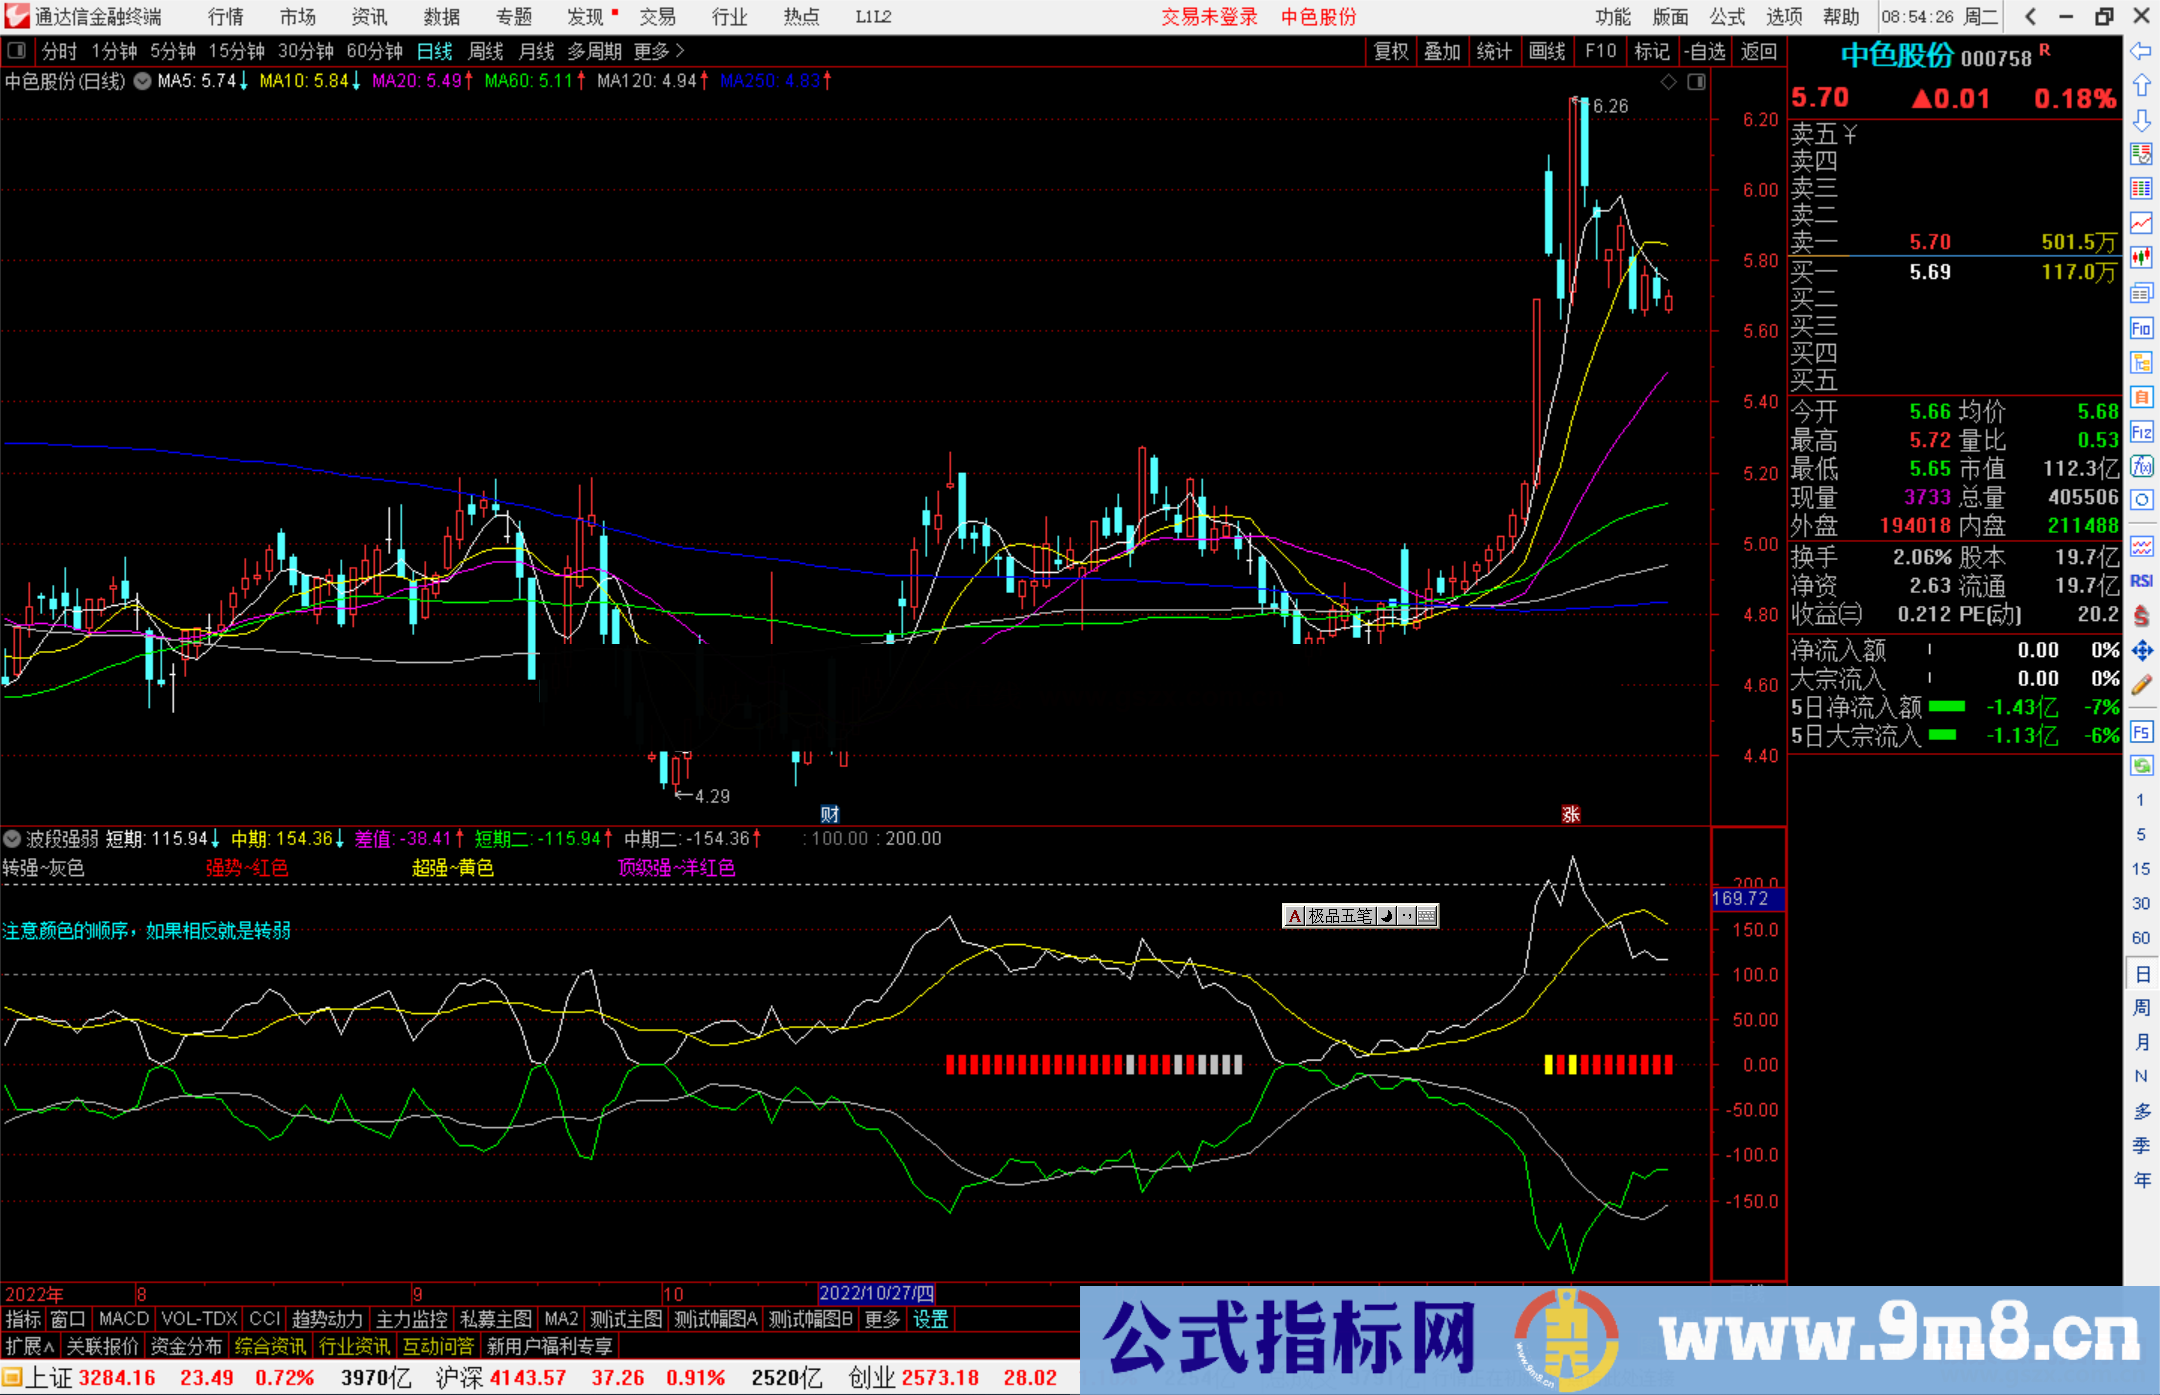Click the orange 自 self-select icon in sidebar
2160x1395 pixels.
[2141, 397]
